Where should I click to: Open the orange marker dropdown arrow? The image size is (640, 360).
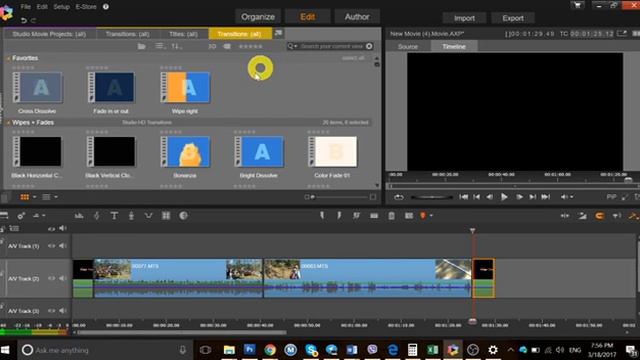click(431, 216)
